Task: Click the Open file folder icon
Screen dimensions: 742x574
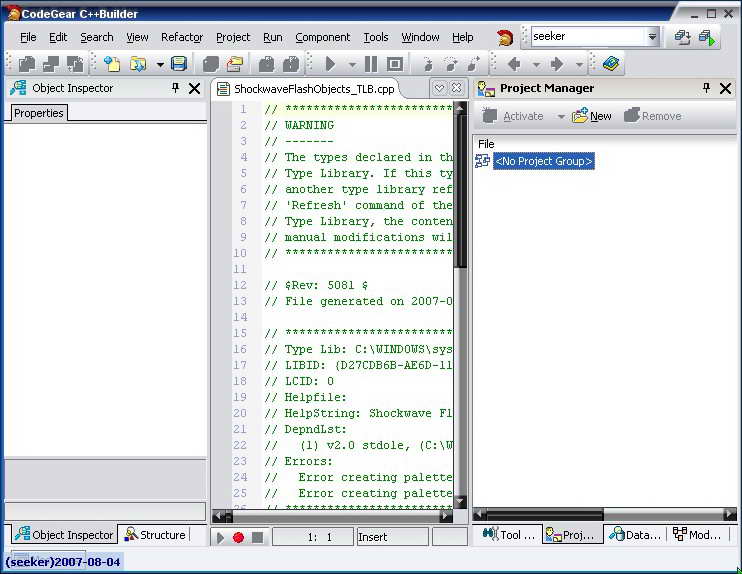Action: [138, 64]
